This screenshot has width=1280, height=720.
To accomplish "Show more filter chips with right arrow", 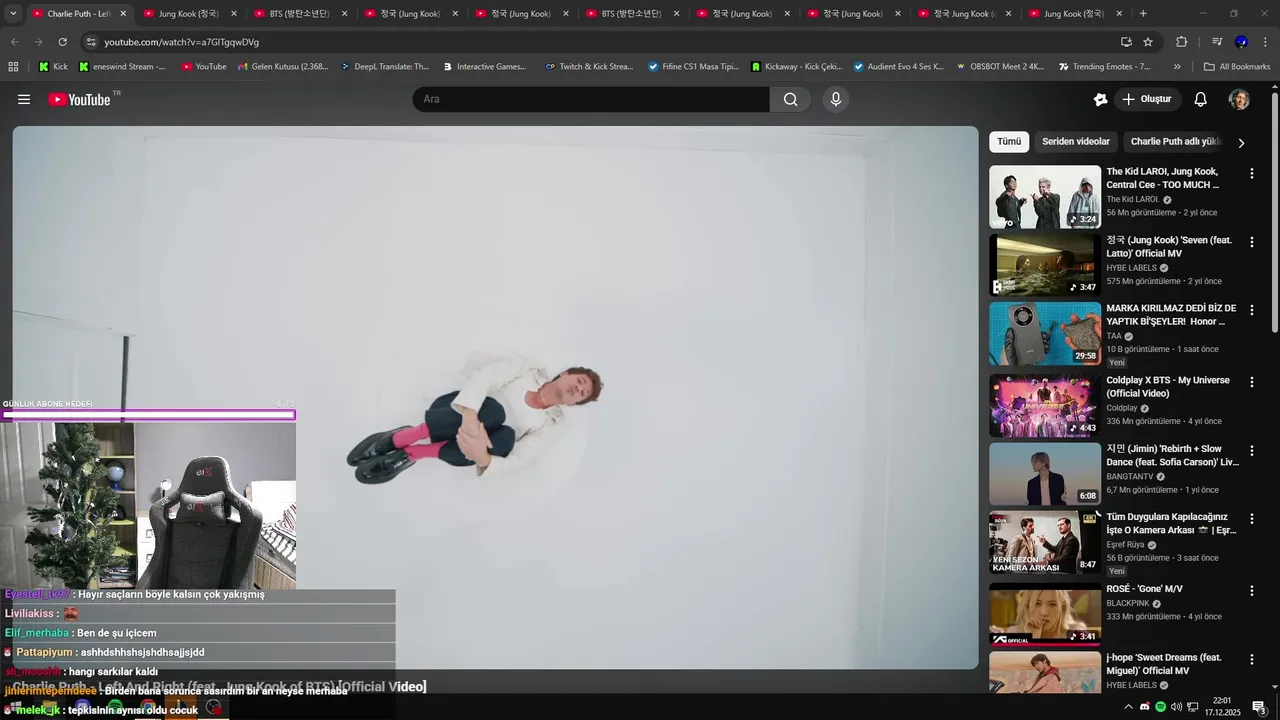I will point(1241,143).
